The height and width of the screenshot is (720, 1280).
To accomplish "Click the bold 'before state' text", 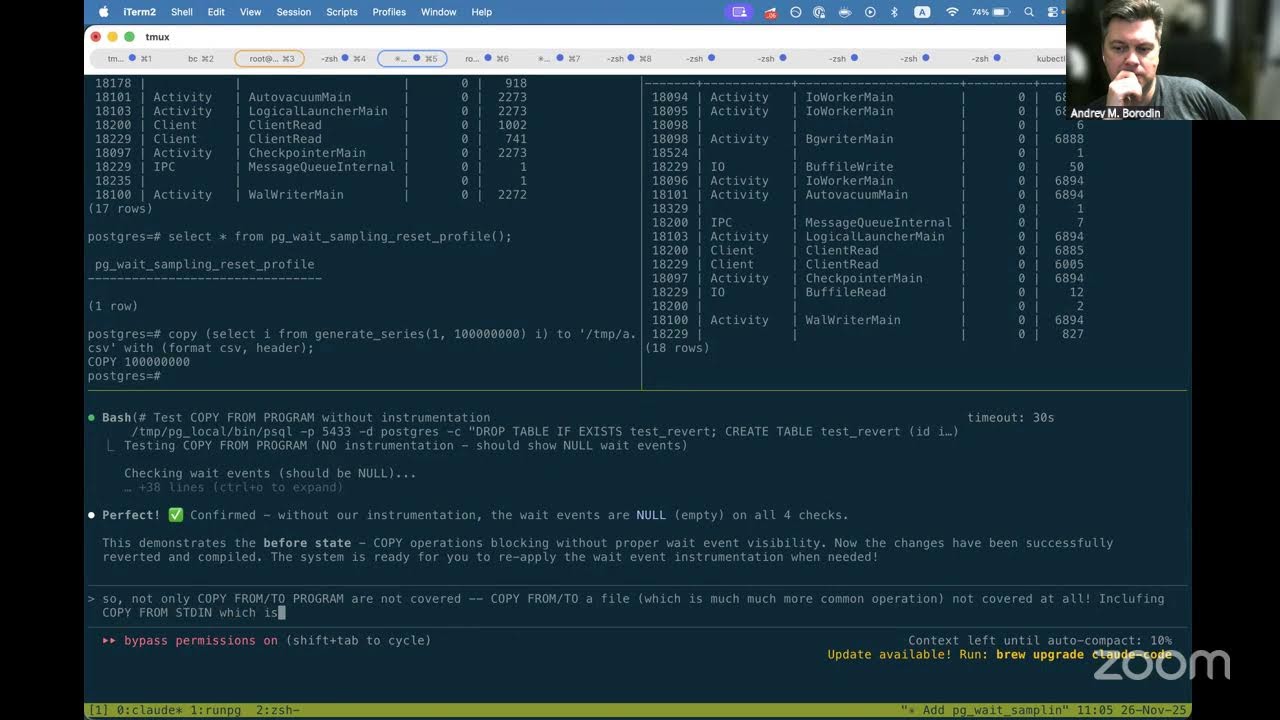I will 307,543.
